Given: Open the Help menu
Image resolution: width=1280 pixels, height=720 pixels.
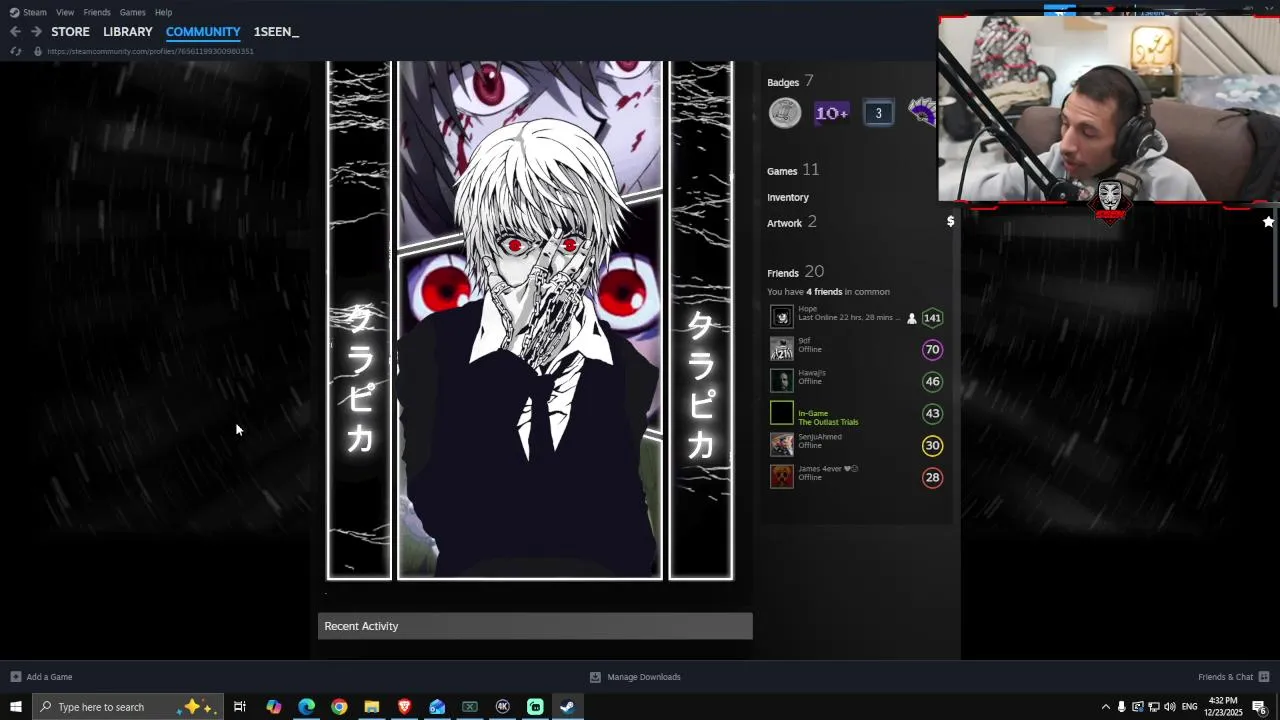Looking at the screenshot, I should (x=163, y=12).
